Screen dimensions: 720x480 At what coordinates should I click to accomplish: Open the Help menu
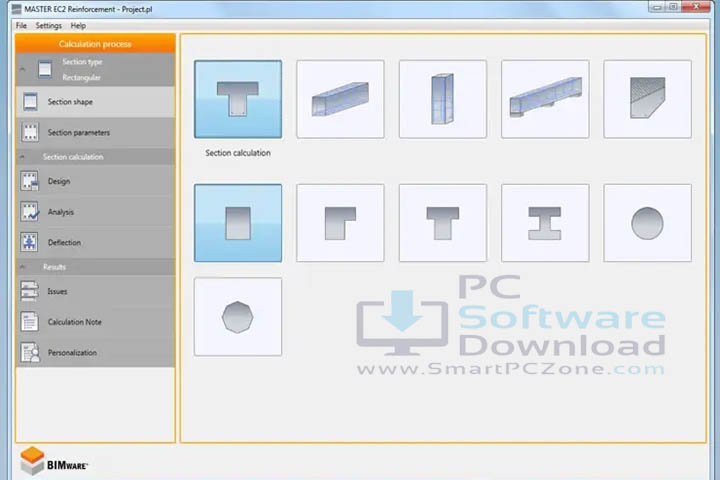[78, 26]
